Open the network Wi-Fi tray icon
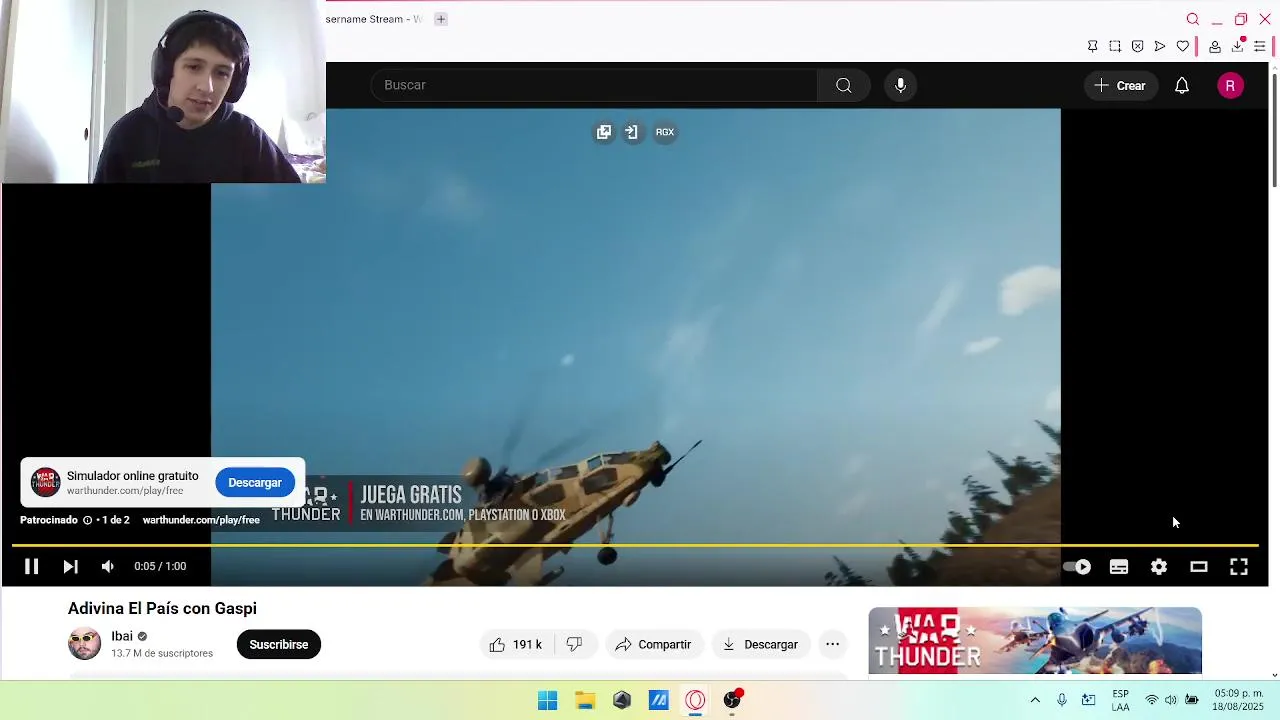 pyautogui.click(x=1152, y=700)
